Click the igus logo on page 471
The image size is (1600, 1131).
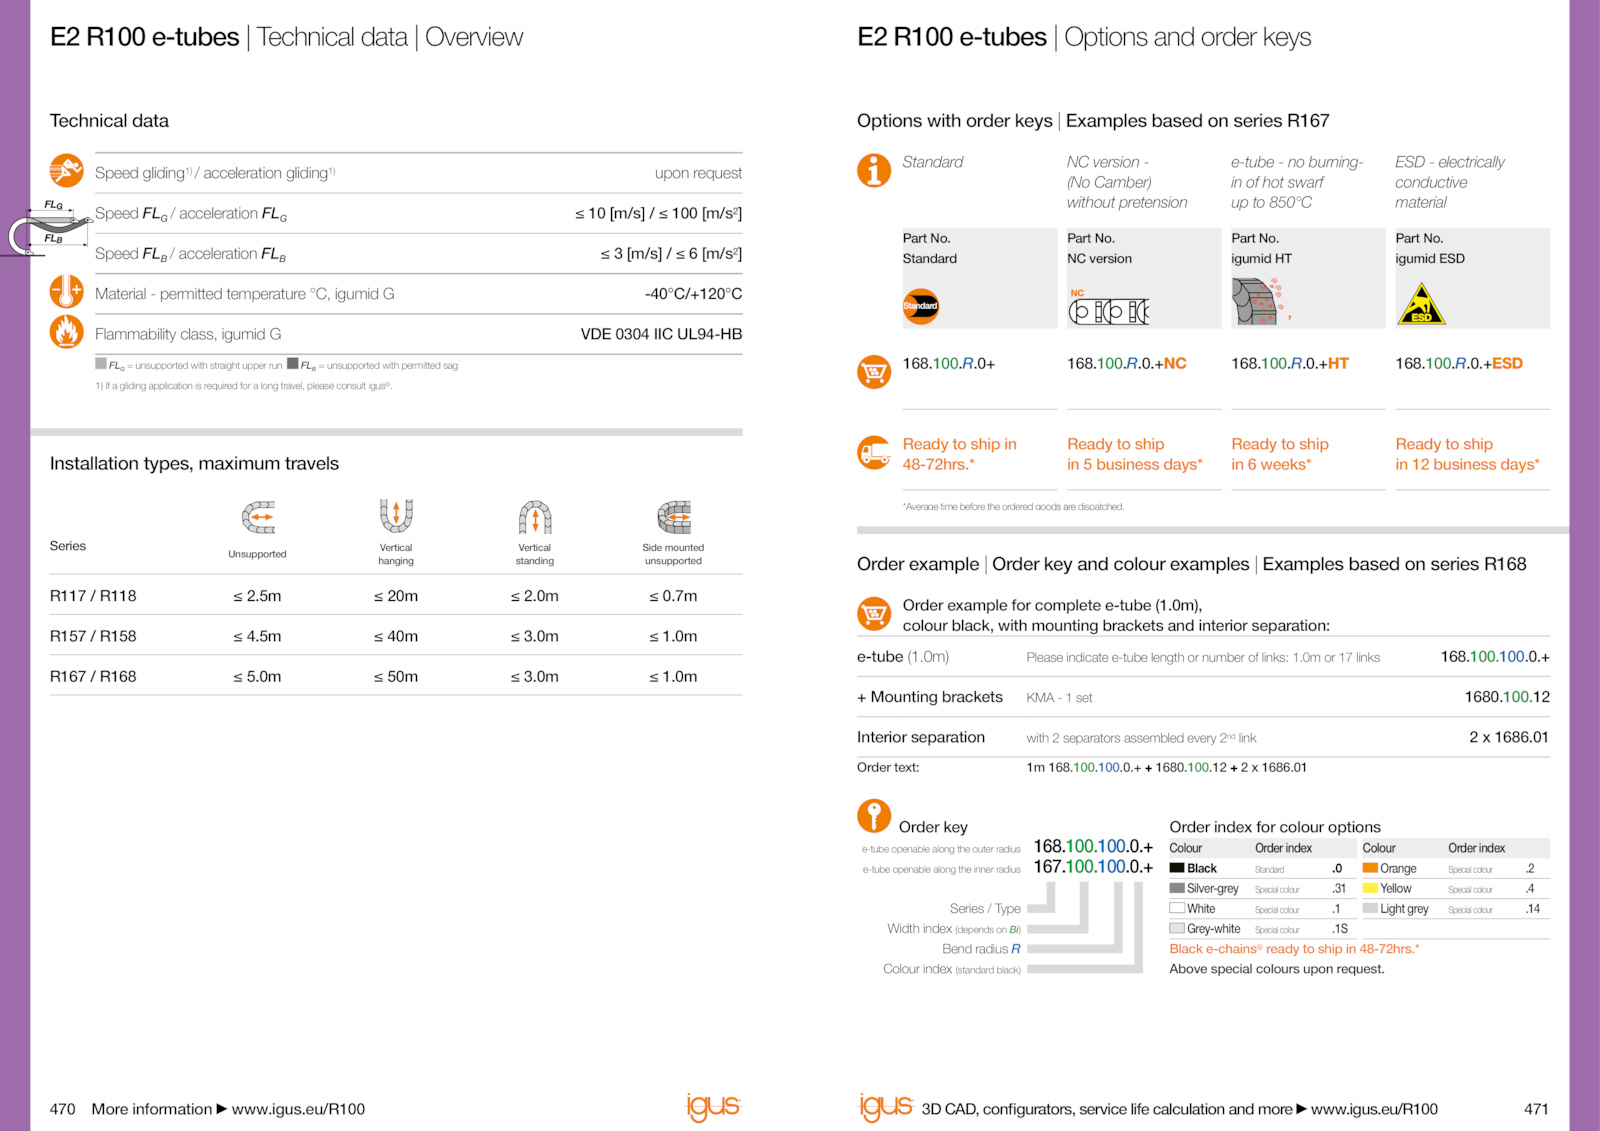(x=886, y=1106)
